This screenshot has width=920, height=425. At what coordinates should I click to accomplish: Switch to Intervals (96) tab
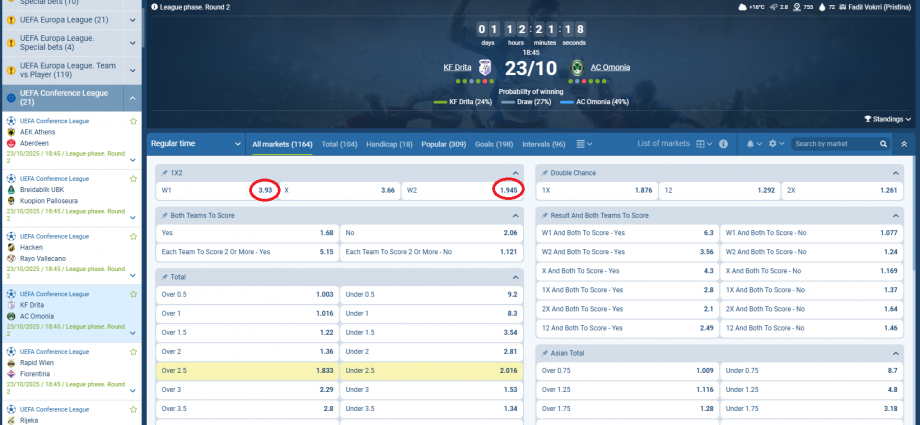(544, 144)
